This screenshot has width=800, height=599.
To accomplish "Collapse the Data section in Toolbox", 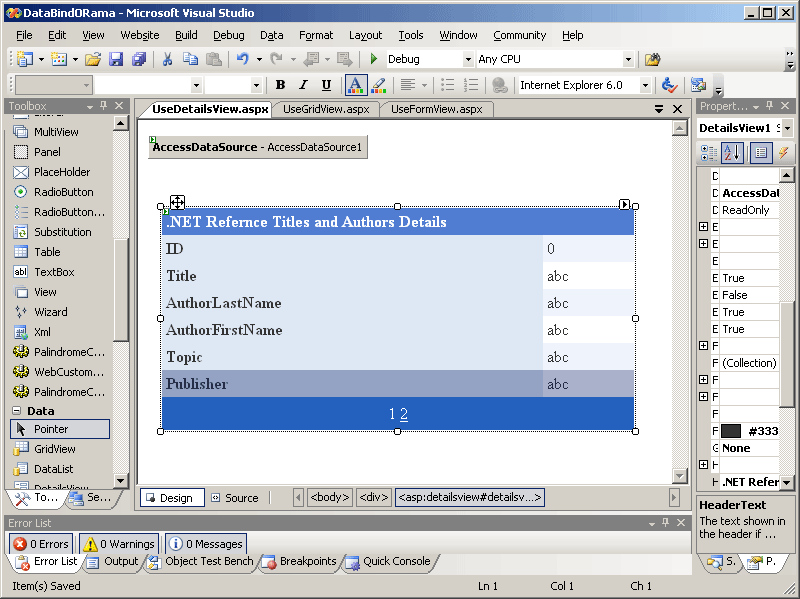I will 17,411.
